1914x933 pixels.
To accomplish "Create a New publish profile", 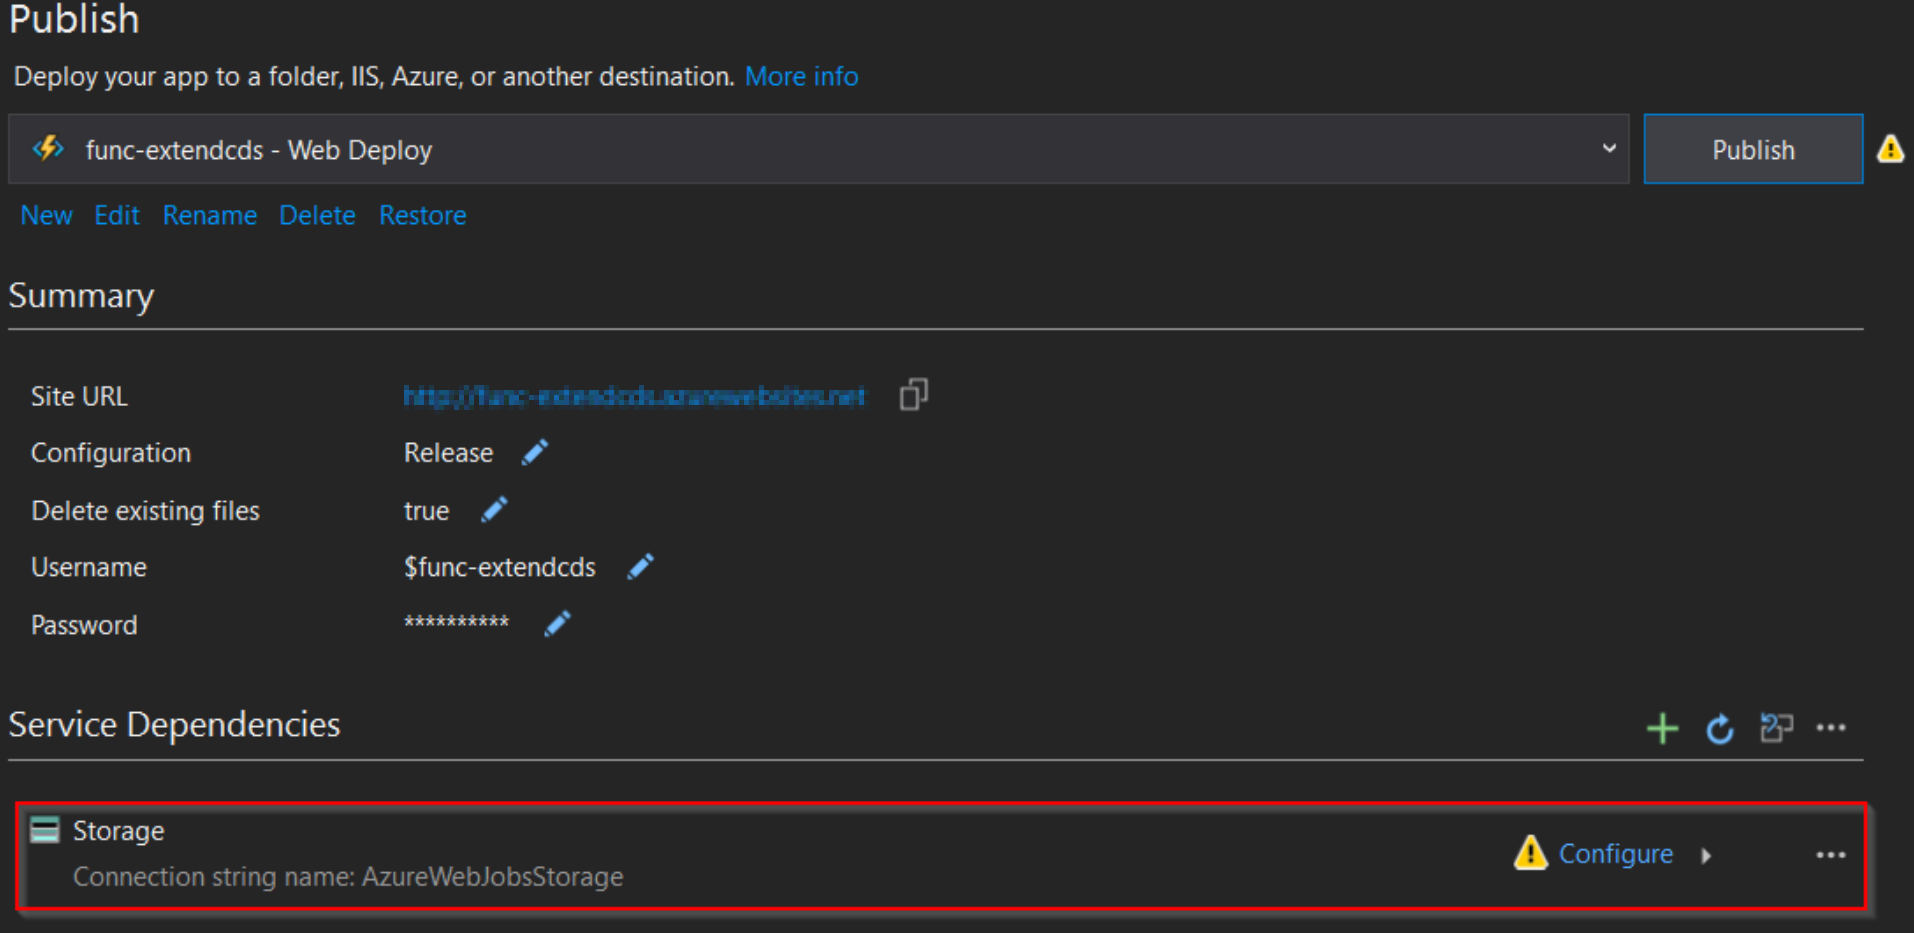I will pos(46,216).
